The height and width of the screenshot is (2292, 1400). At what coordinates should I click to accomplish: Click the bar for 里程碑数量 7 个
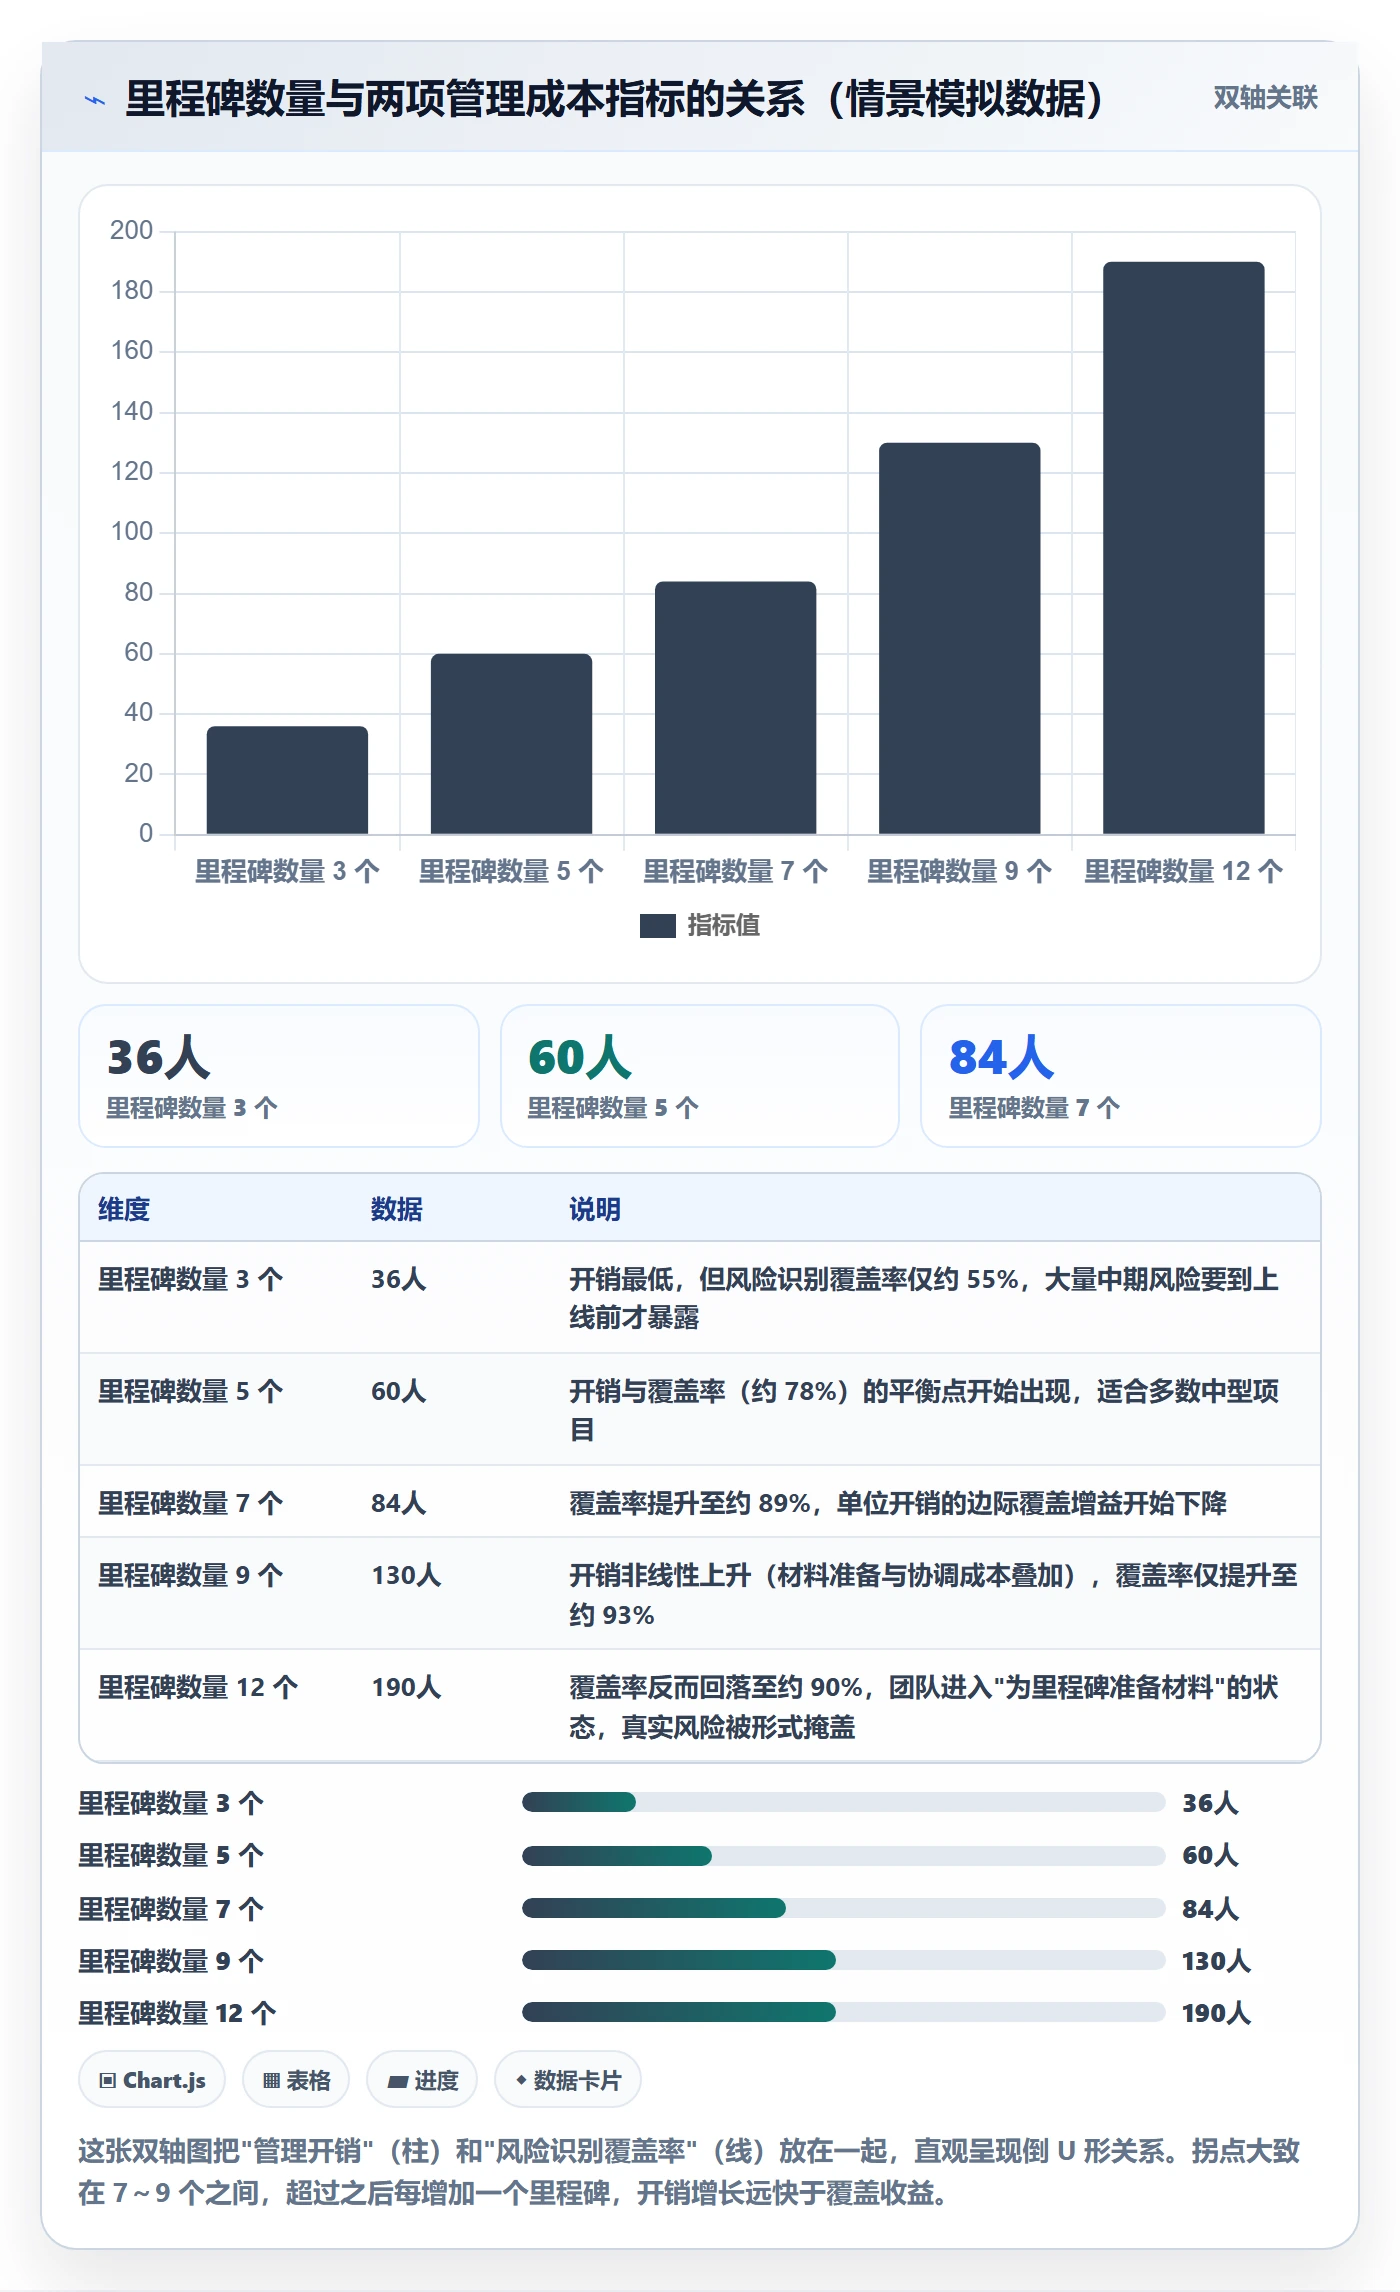tap(735, 708)
